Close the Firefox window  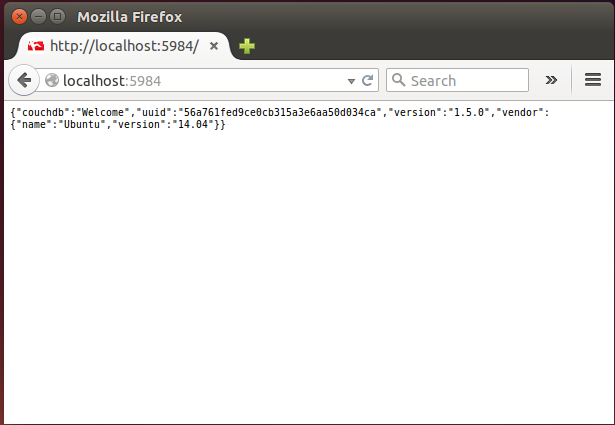pyautogui.click(x=17, y=17)
